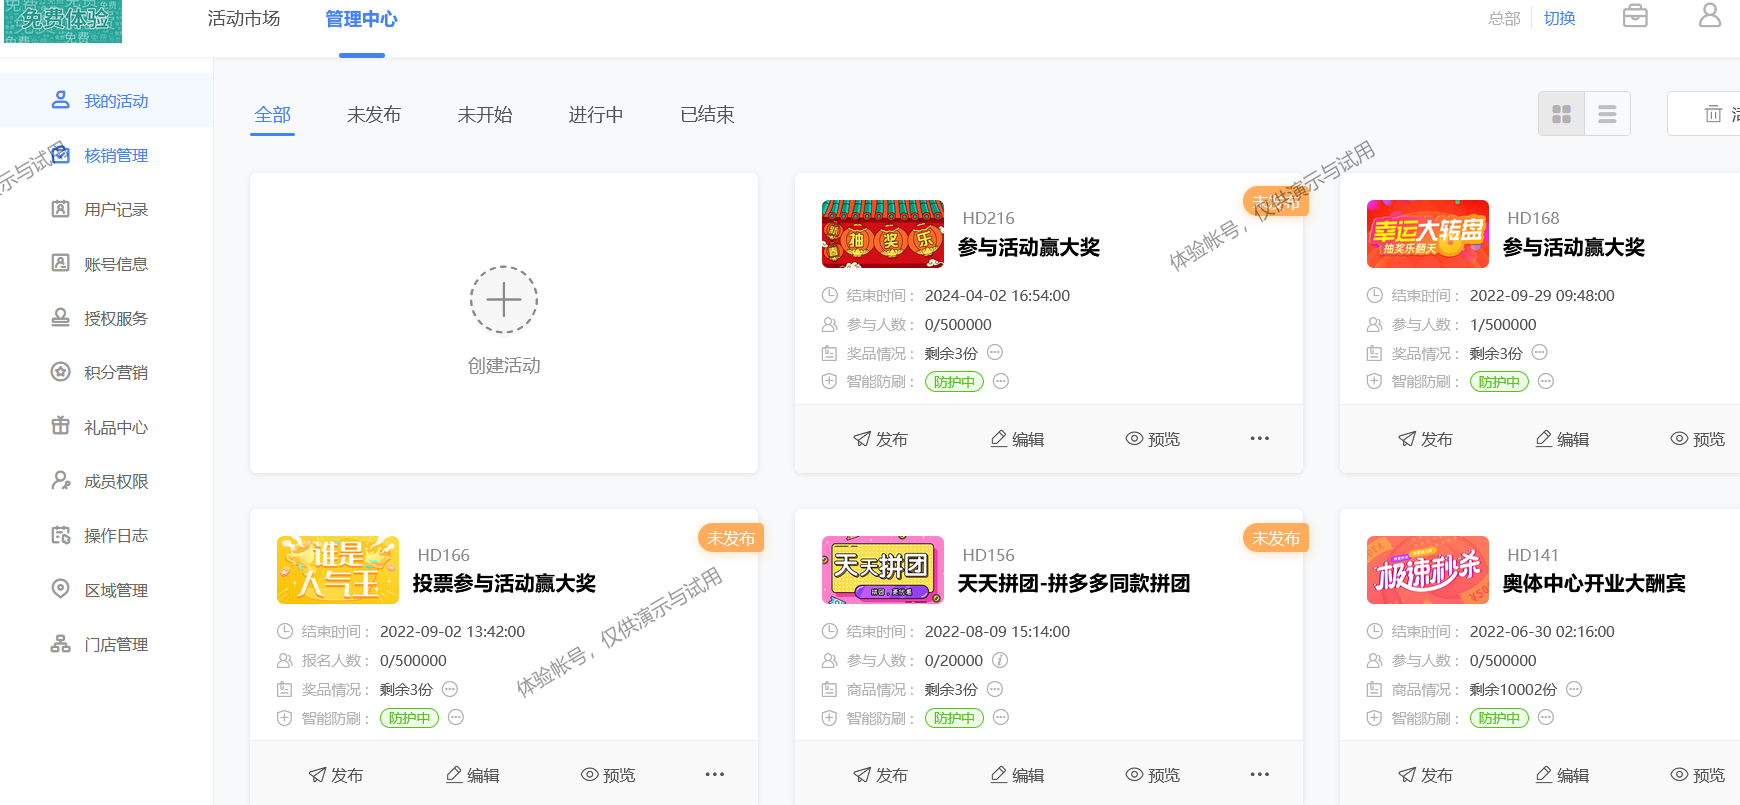Screen dimensions: 1740x805
Task: Open the user profile icon
Action: pos(1710,15)
